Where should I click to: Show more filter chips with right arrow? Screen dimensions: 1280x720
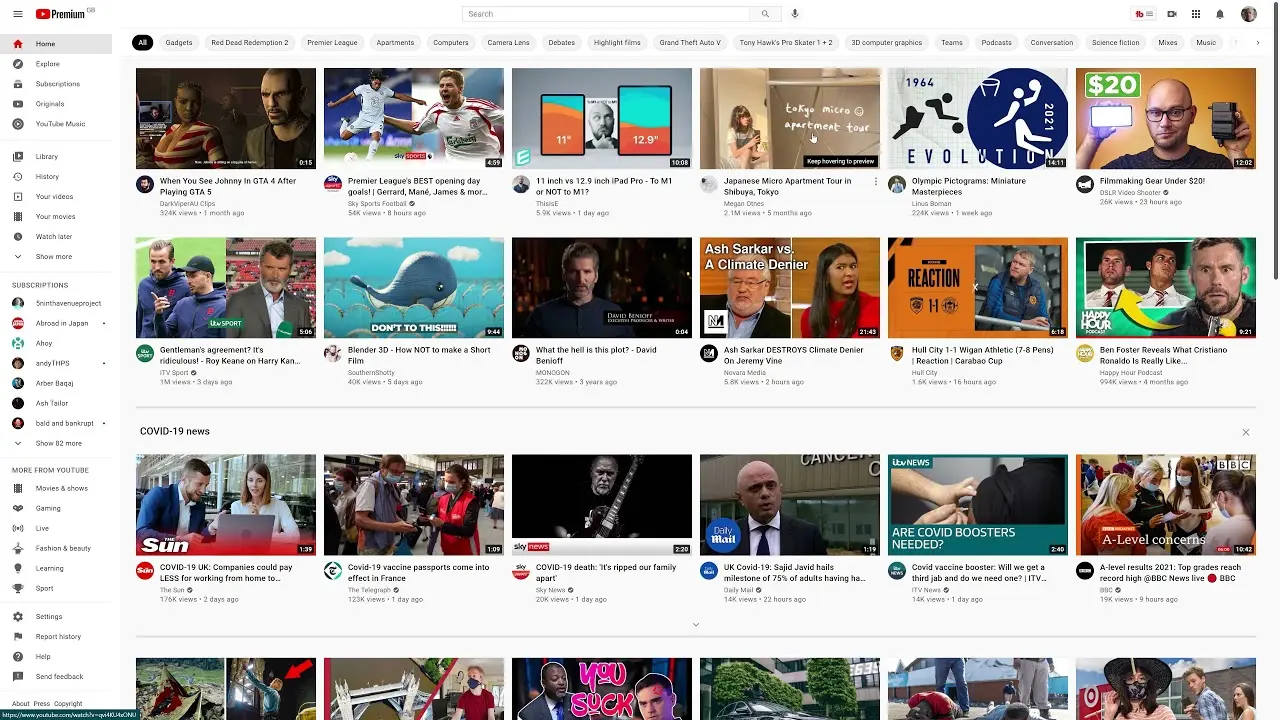[1258, 43]
